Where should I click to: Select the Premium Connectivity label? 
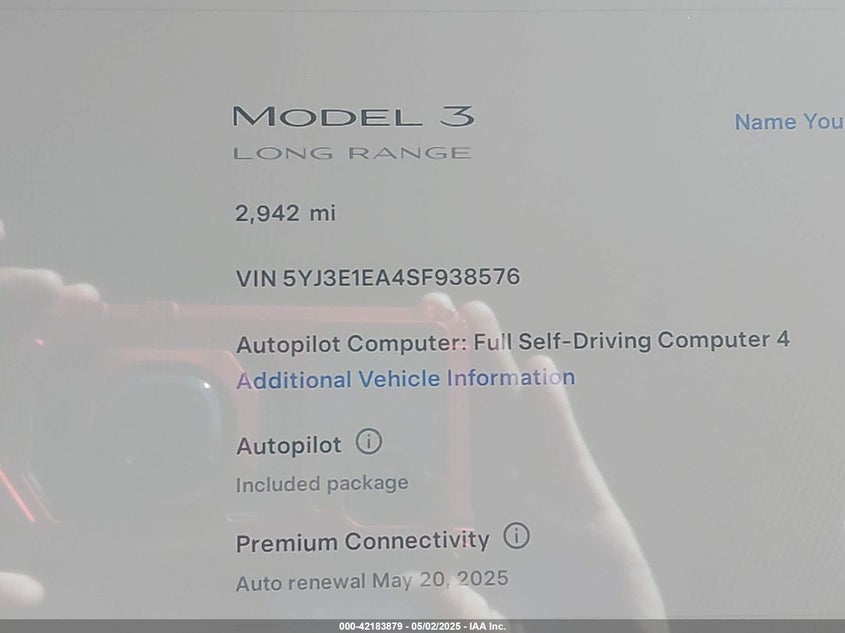[x=362, y=541]
